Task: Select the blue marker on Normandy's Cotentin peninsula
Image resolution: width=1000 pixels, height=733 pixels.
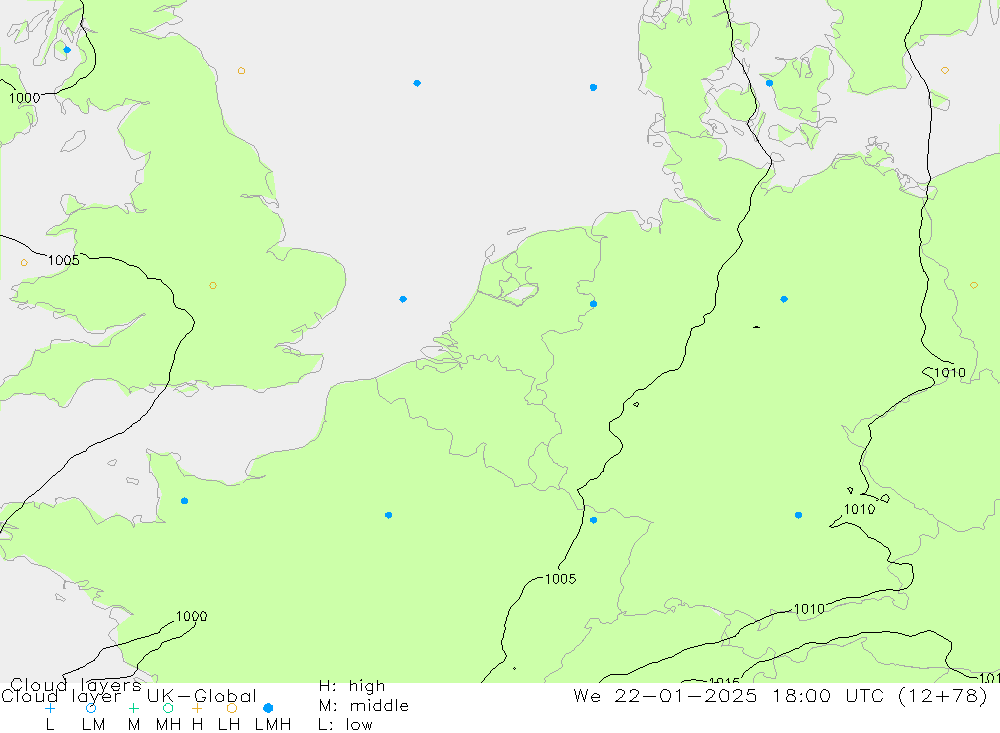Action: point(184,501)
